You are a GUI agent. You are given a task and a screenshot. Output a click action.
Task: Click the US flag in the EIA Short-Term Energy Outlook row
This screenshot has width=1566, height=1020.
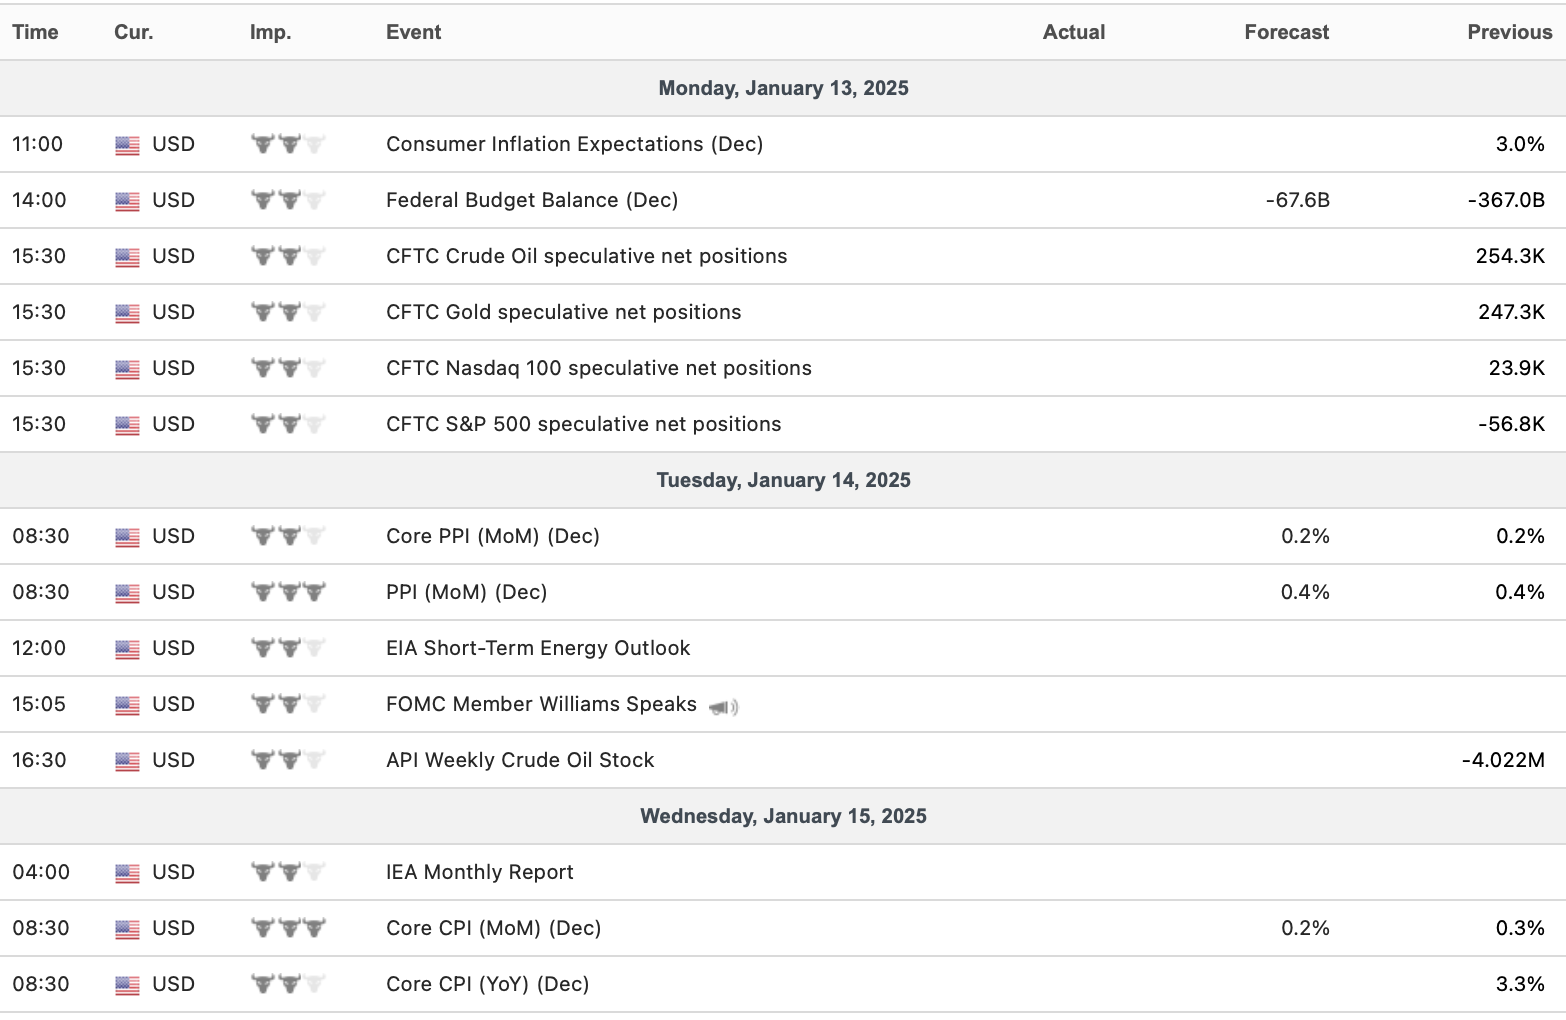[127, 649]
